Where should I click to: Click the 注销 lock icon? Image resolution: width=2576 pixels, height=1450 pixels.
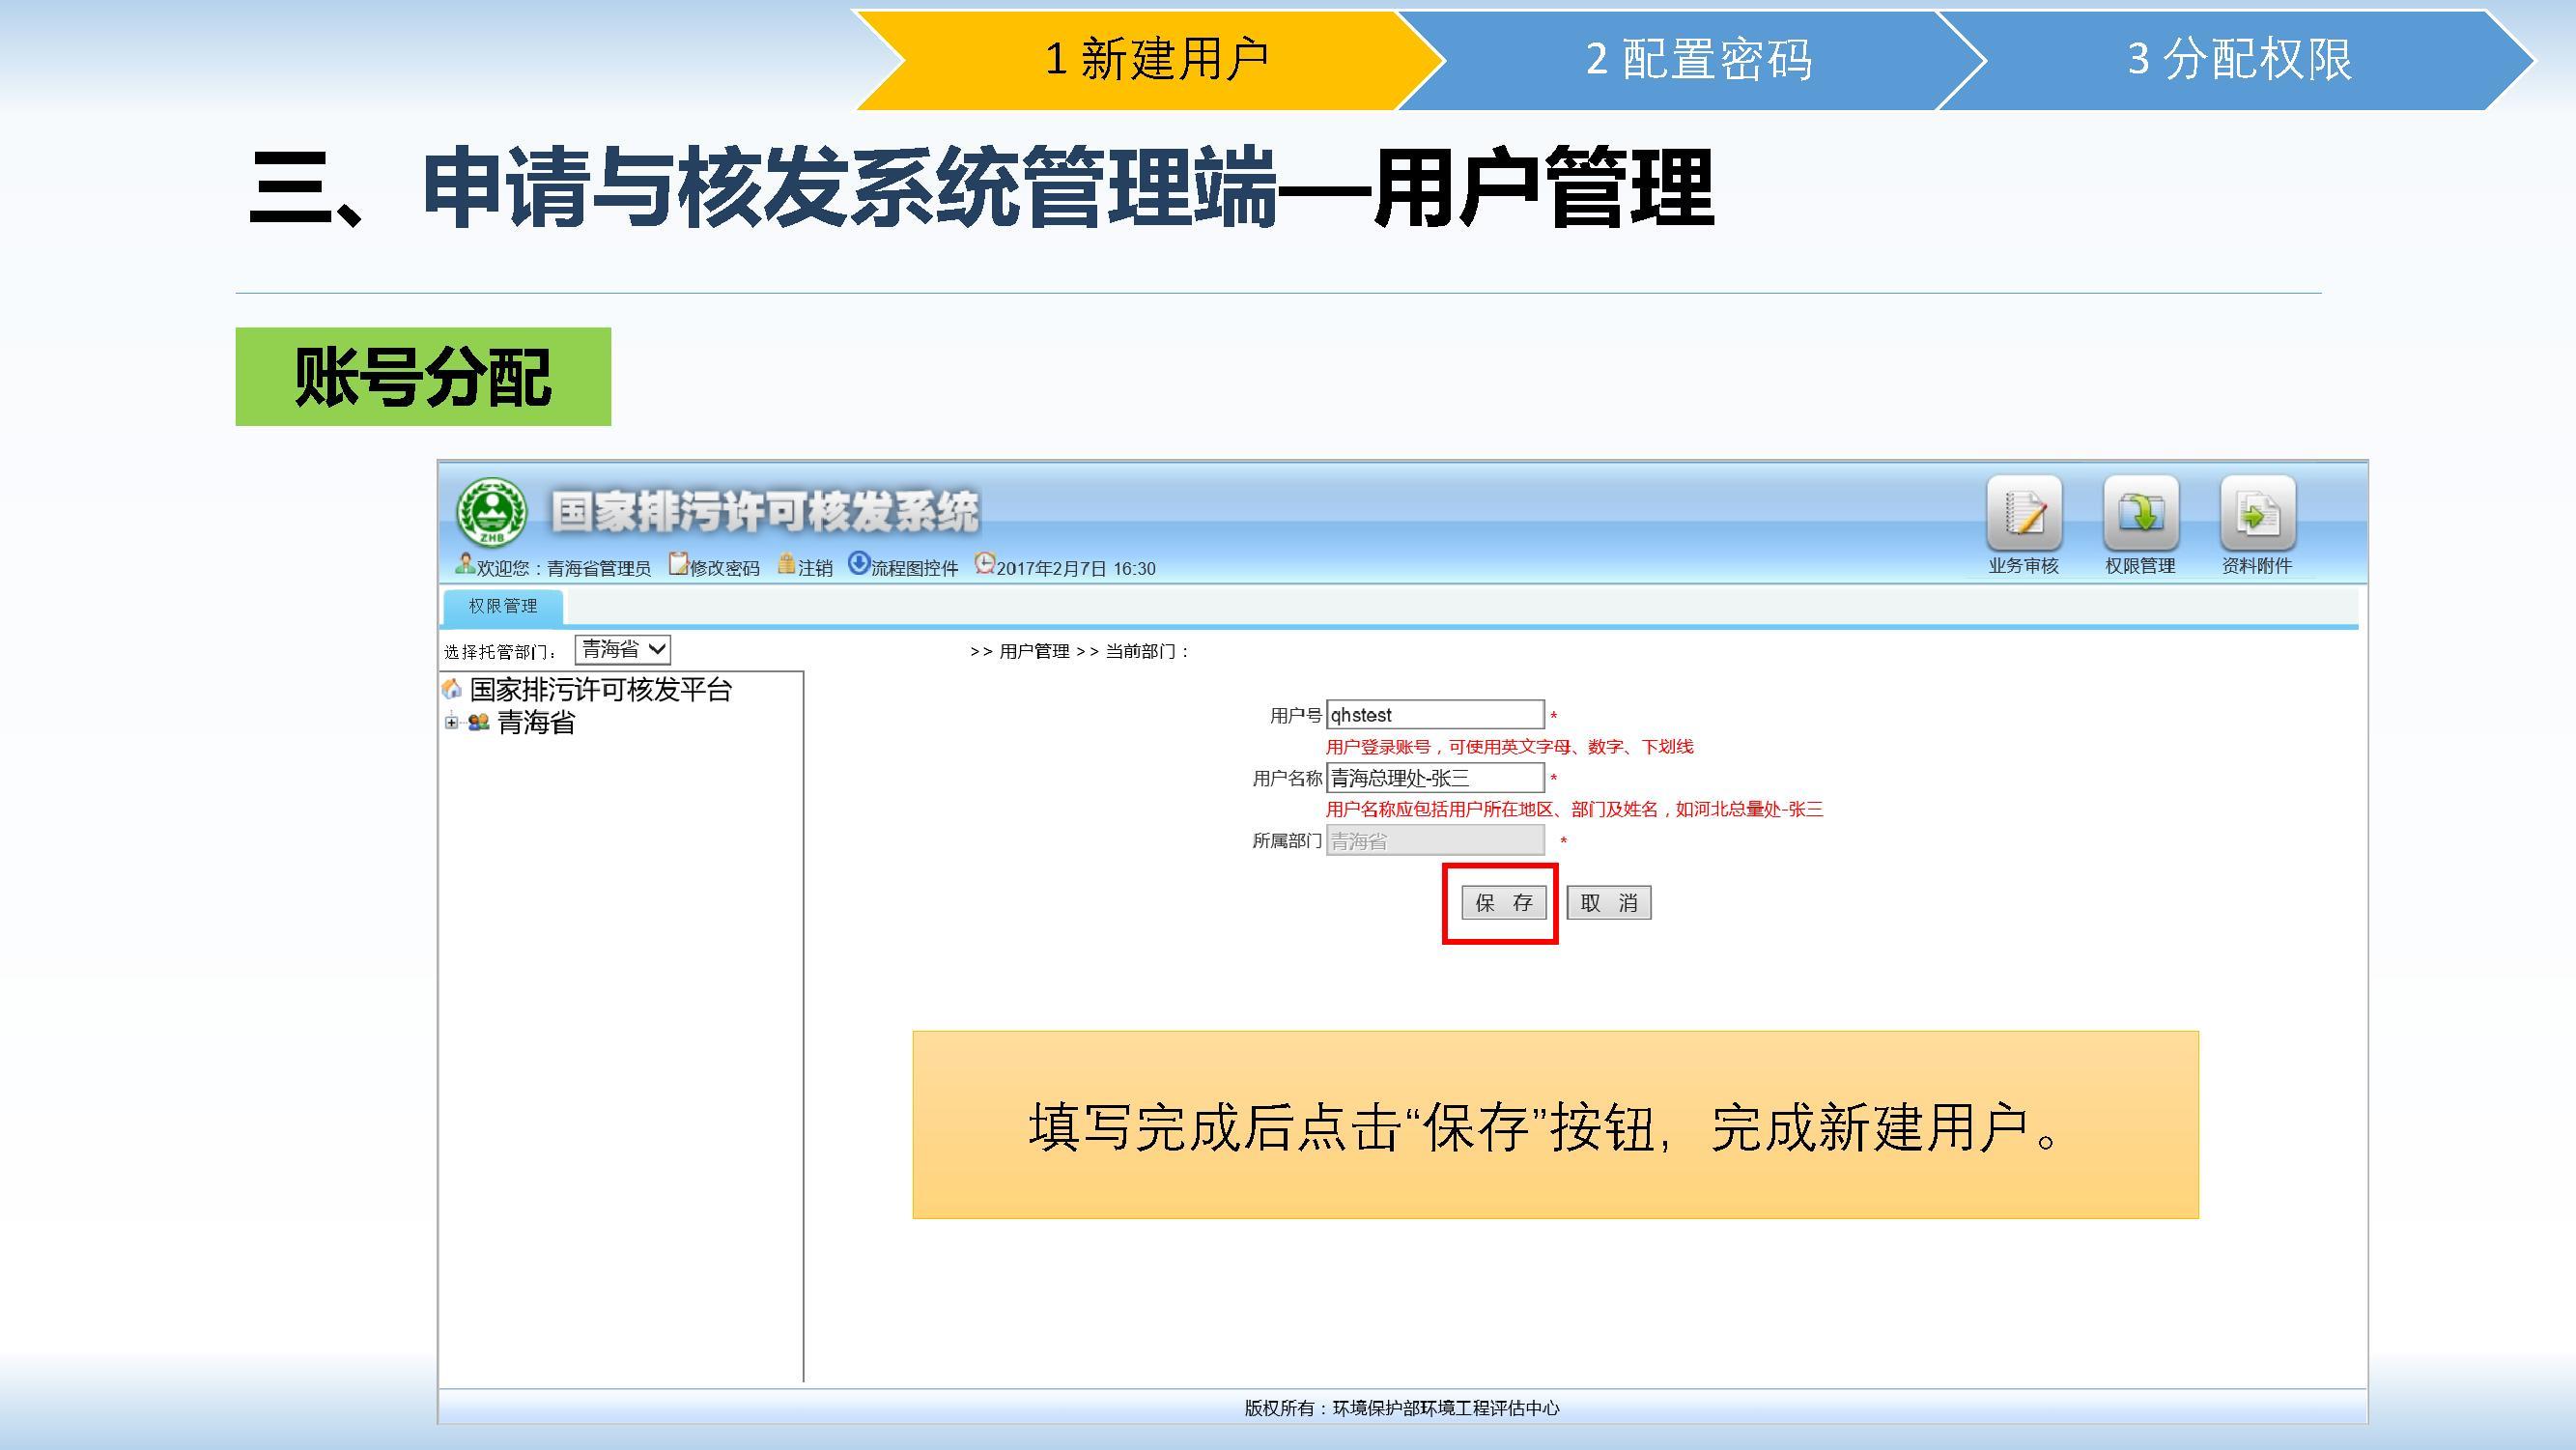(x=787, y=565)
